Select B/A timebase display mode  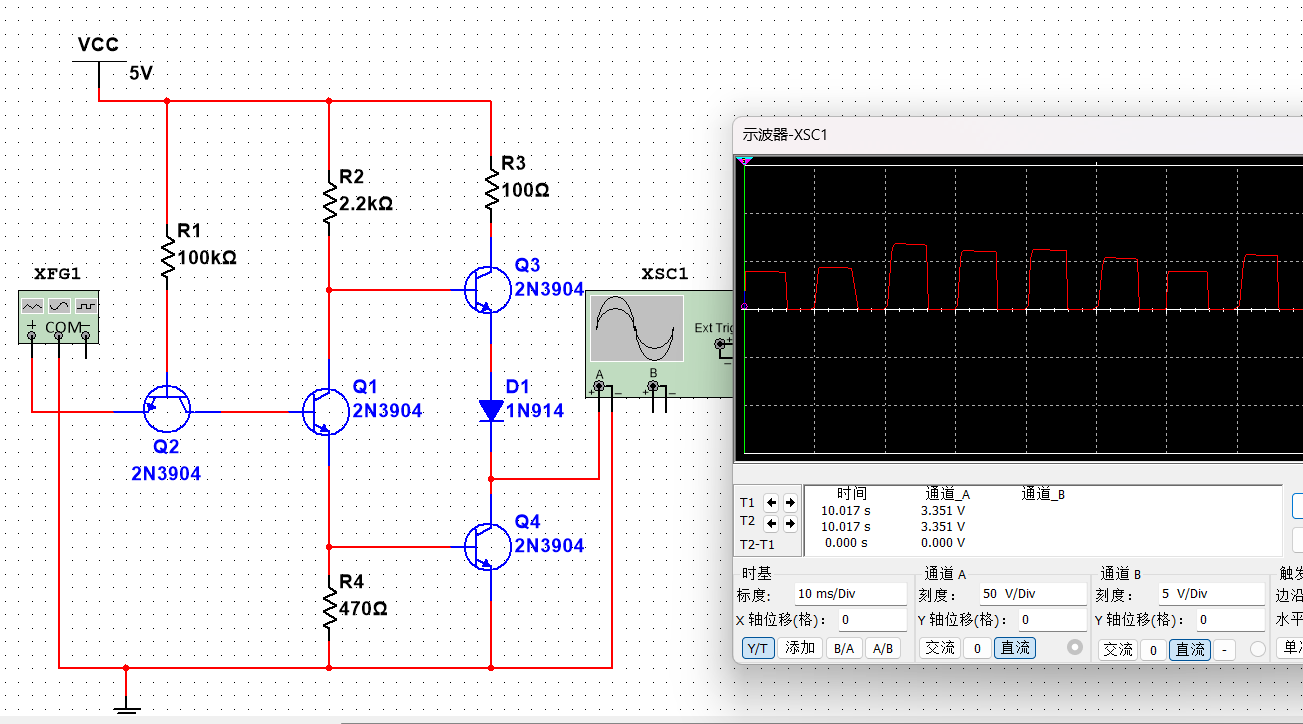tap(844, 648)
